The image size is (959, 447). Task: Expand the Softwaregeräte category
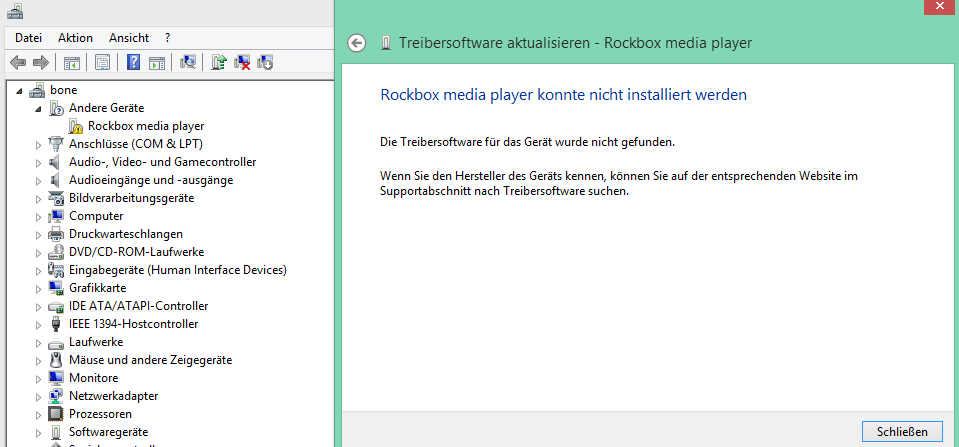pyautogui.click(x=38, y=432)
